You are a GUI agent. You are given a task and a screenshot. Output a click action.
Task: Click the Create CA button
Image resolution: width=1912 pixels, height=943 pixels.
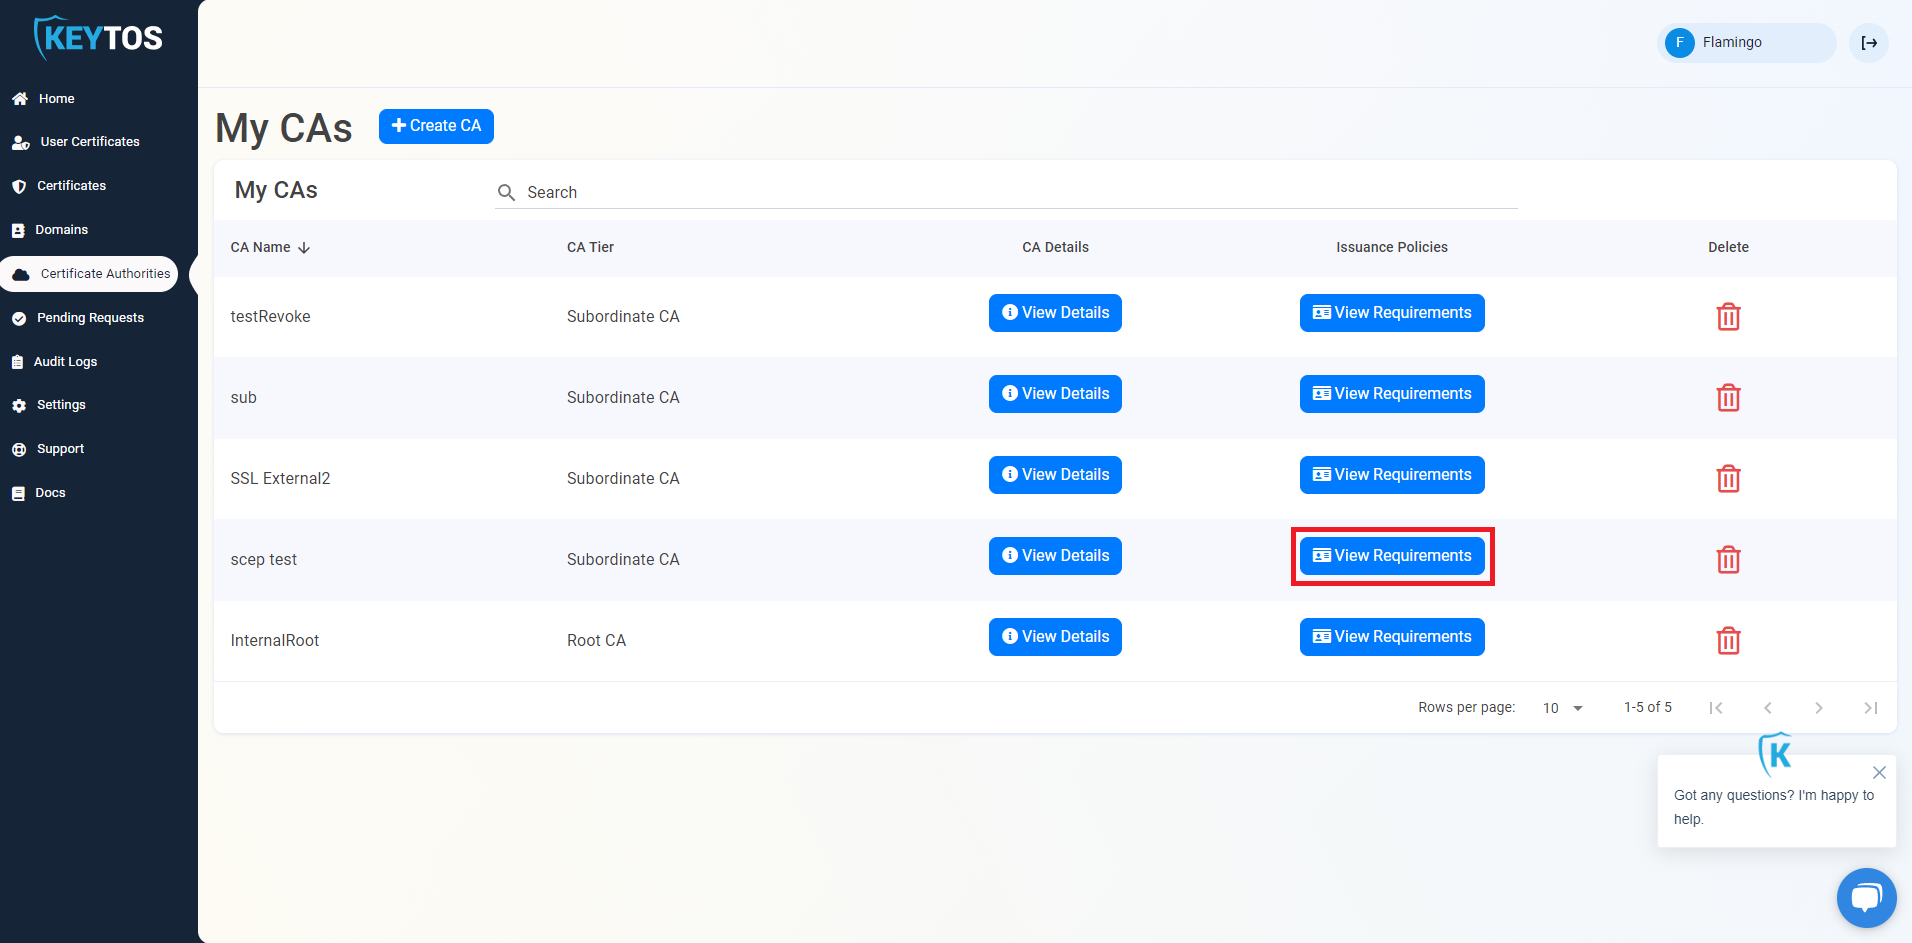[x=436, y=126]
